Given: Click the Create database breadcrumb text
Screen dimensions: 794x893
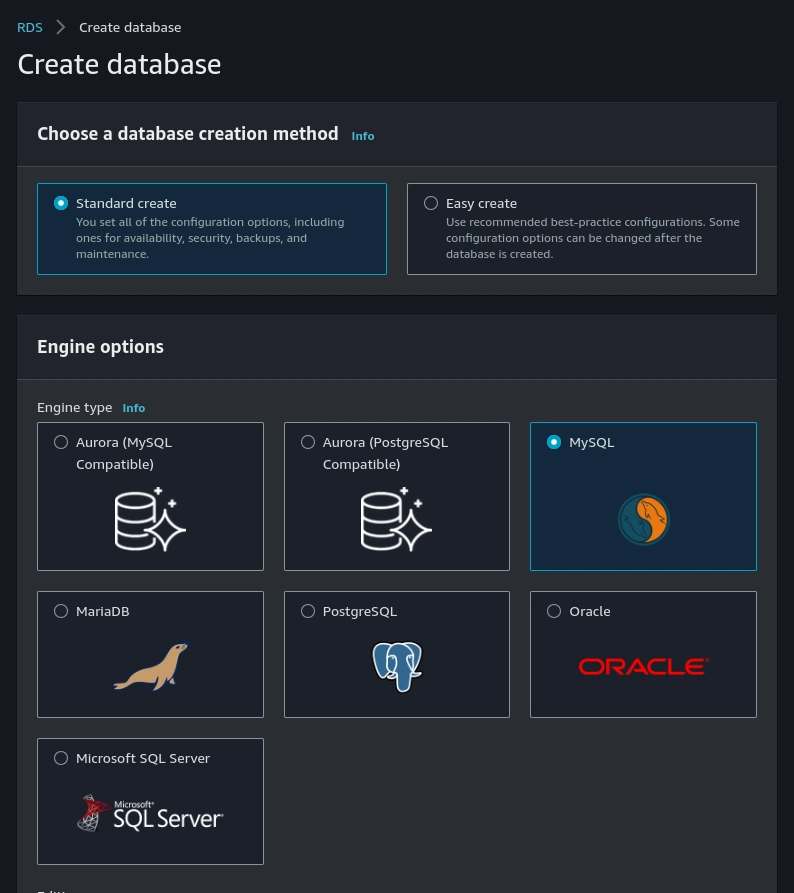Looking at the screenshot, I should pos(130,27).
